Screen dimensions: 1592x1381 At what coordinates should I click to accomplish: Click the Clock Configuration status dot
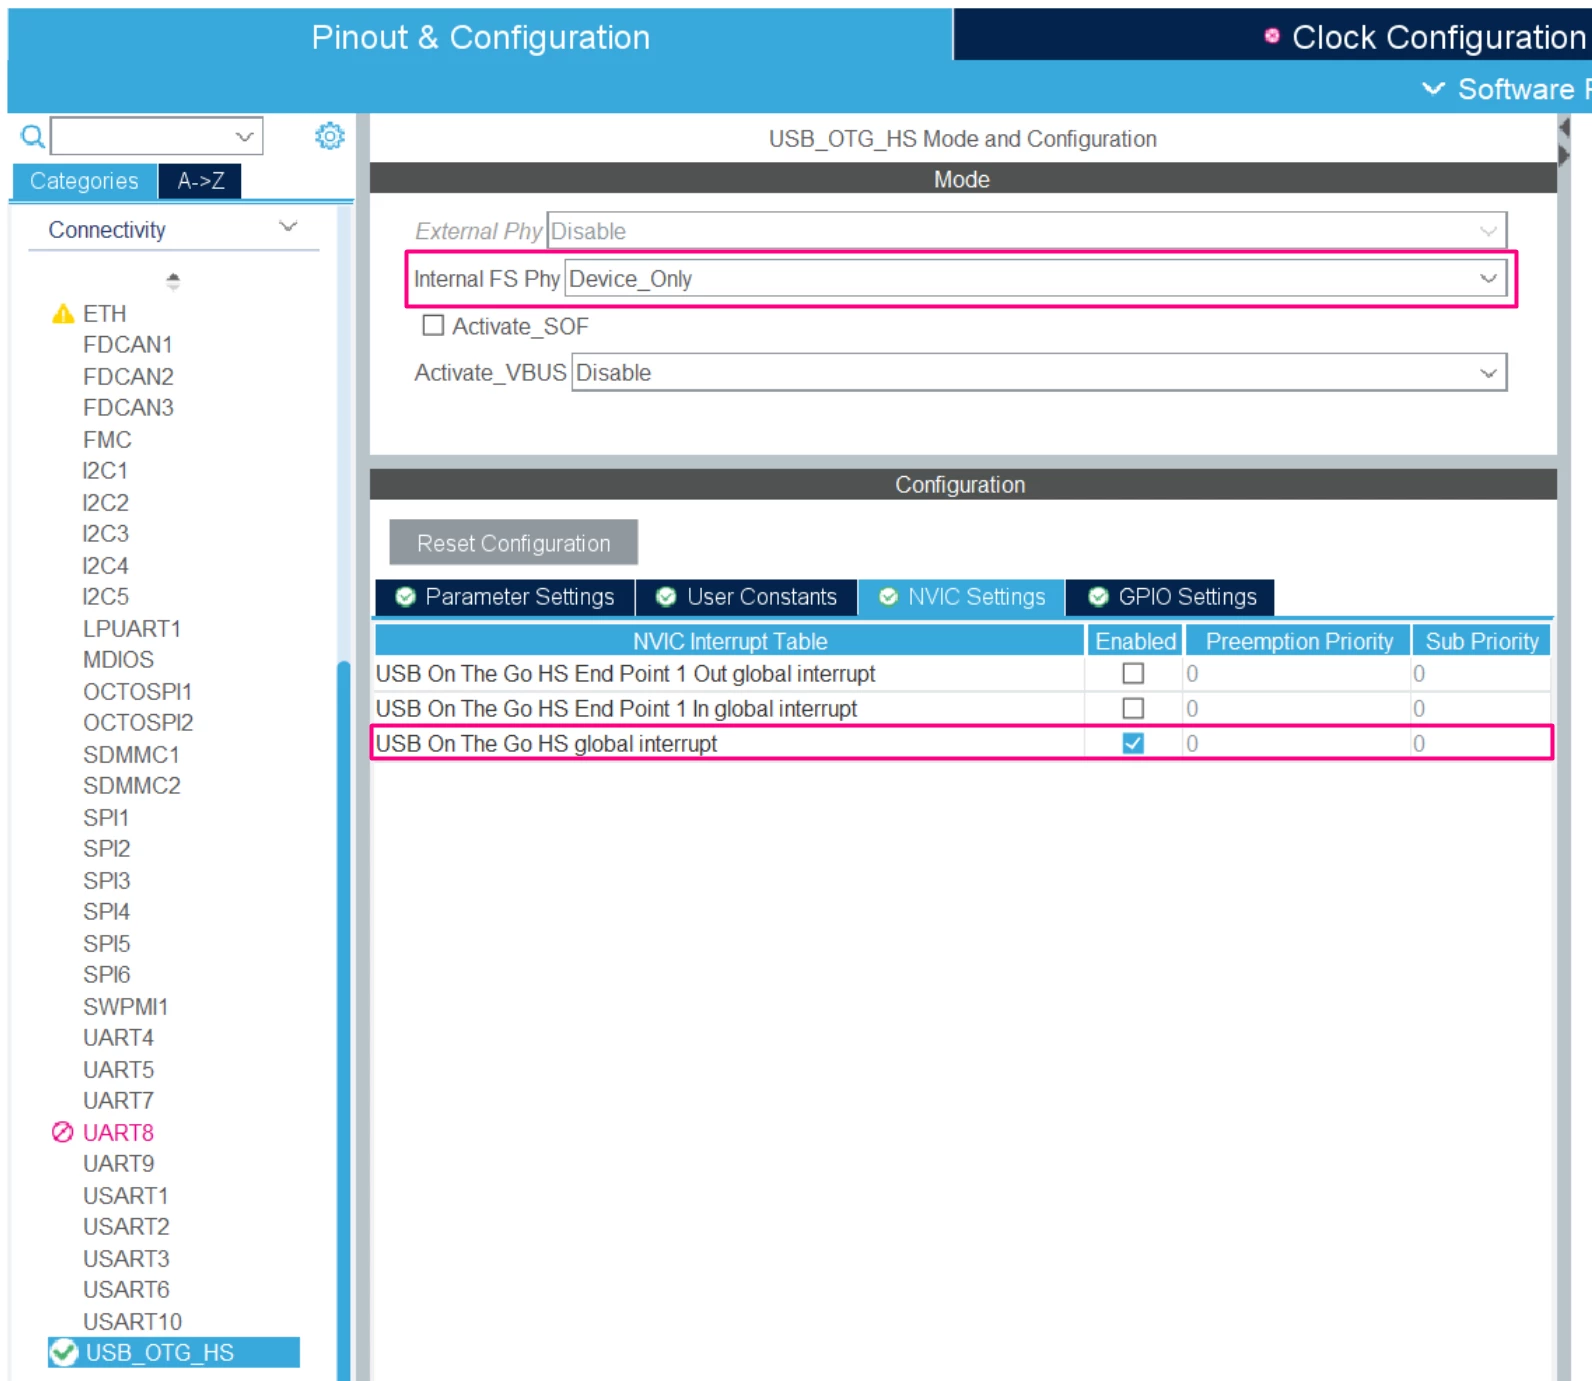[x=1271, y=36]
